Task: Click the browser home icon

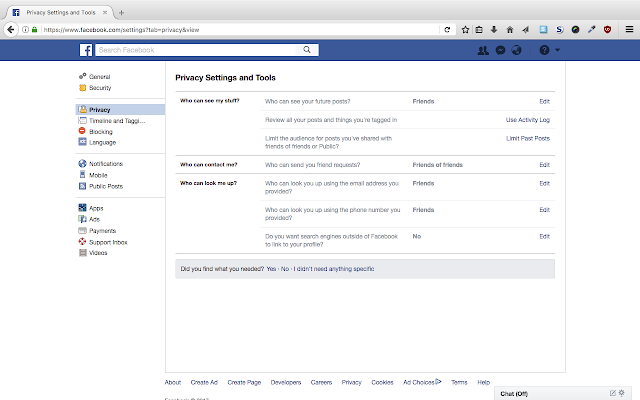Action: (x=510, y=29)
